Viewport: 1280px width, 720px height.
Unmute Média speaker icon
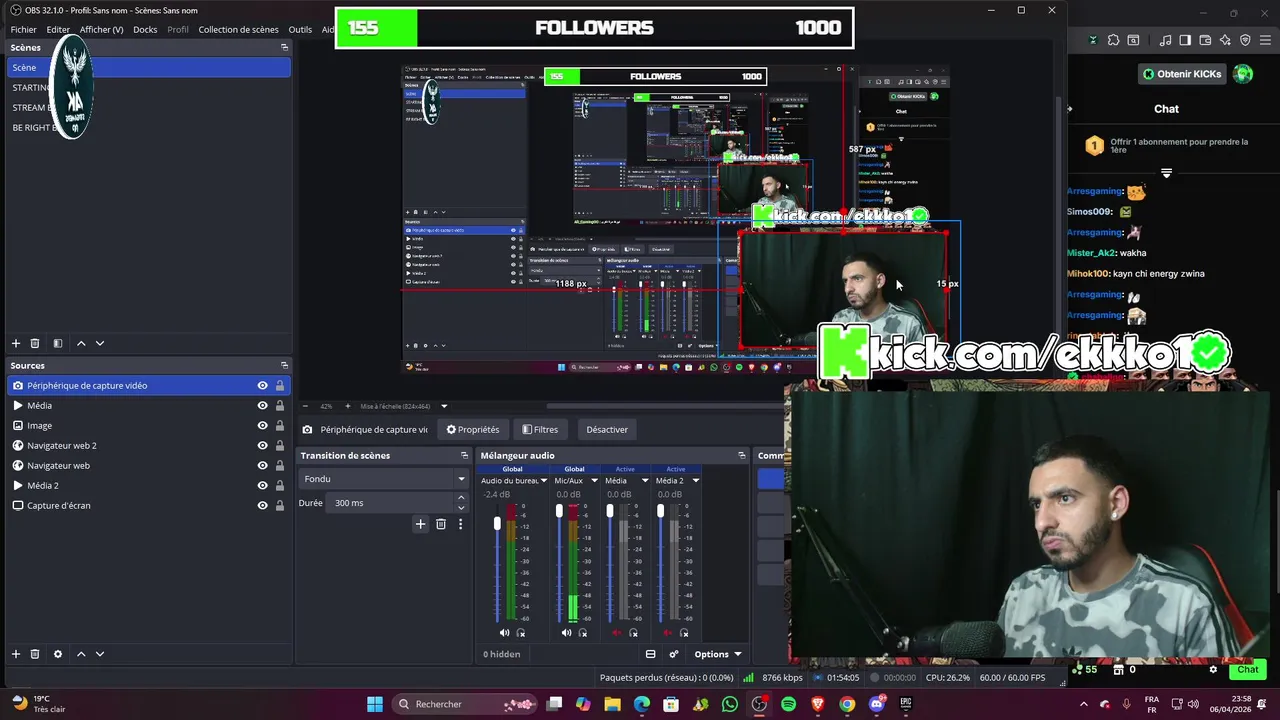point(616,632)
